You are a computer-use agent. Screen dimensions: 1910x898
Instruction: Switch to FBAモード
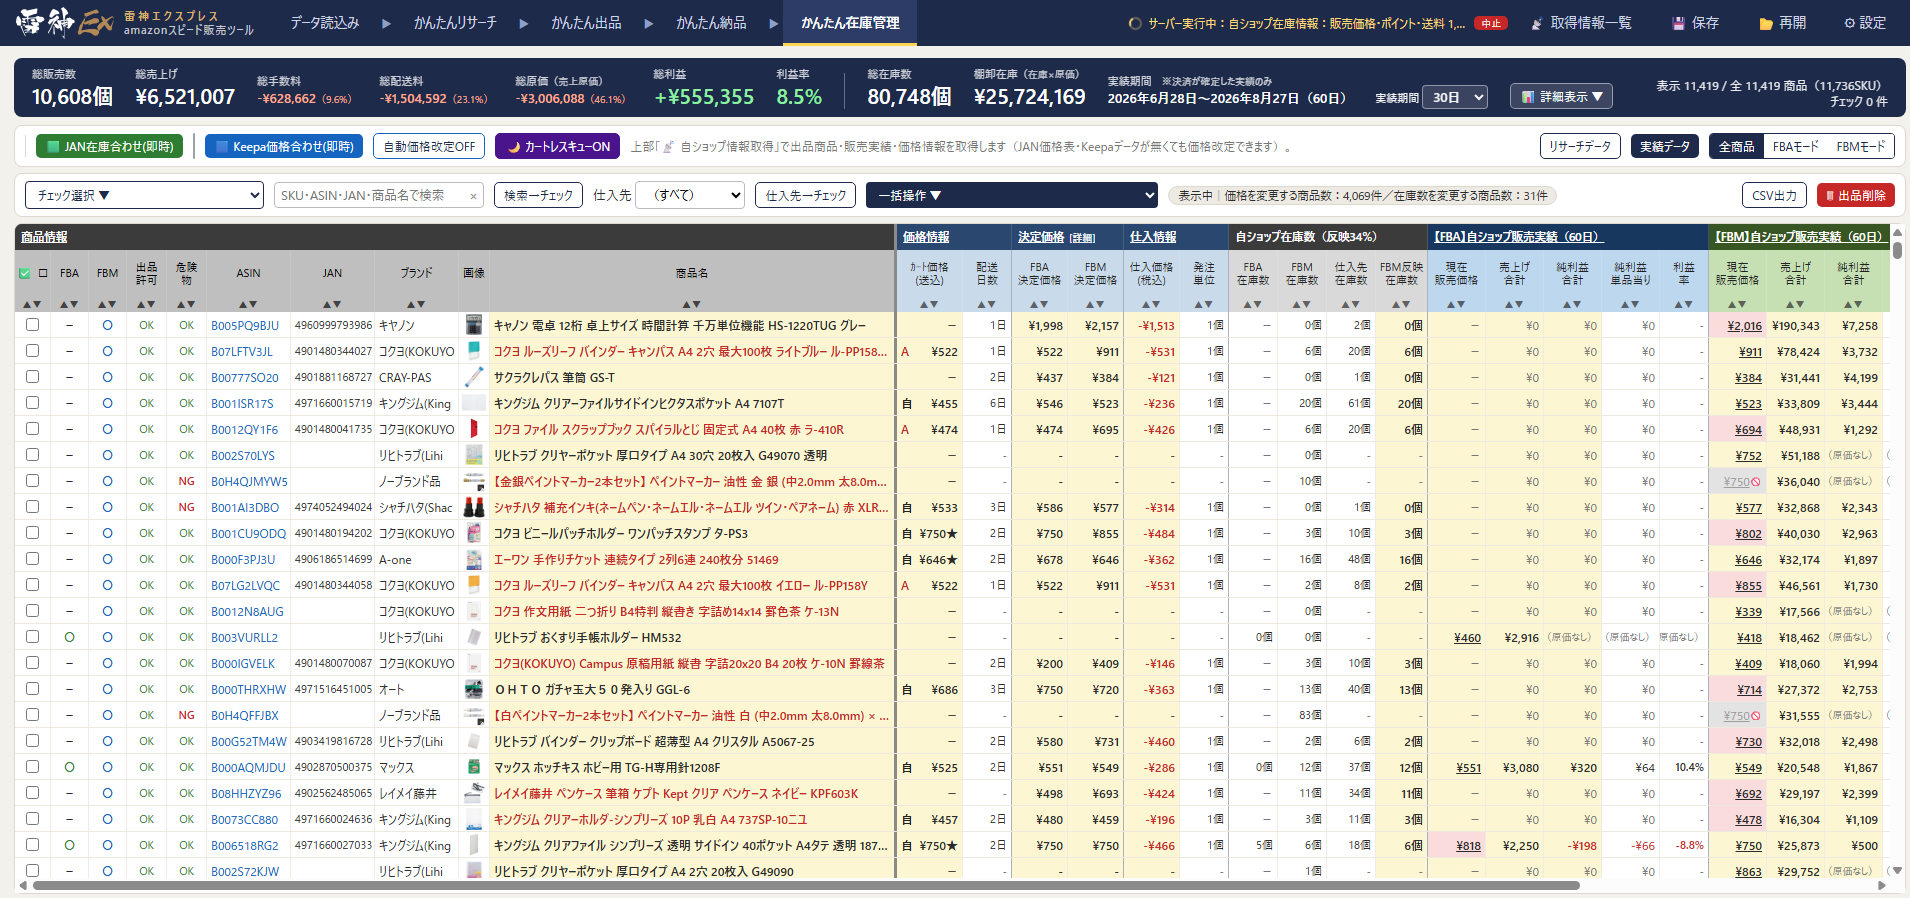[1795, 146]
